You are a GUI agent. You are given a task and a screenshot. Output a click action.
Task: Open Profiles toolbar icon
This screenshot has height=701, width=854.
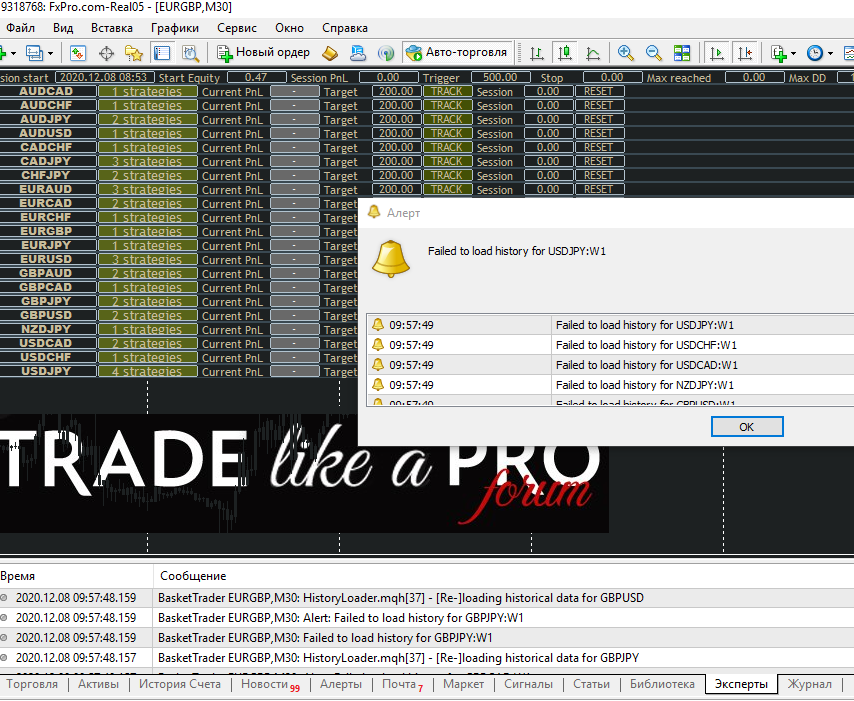[34, 53]
